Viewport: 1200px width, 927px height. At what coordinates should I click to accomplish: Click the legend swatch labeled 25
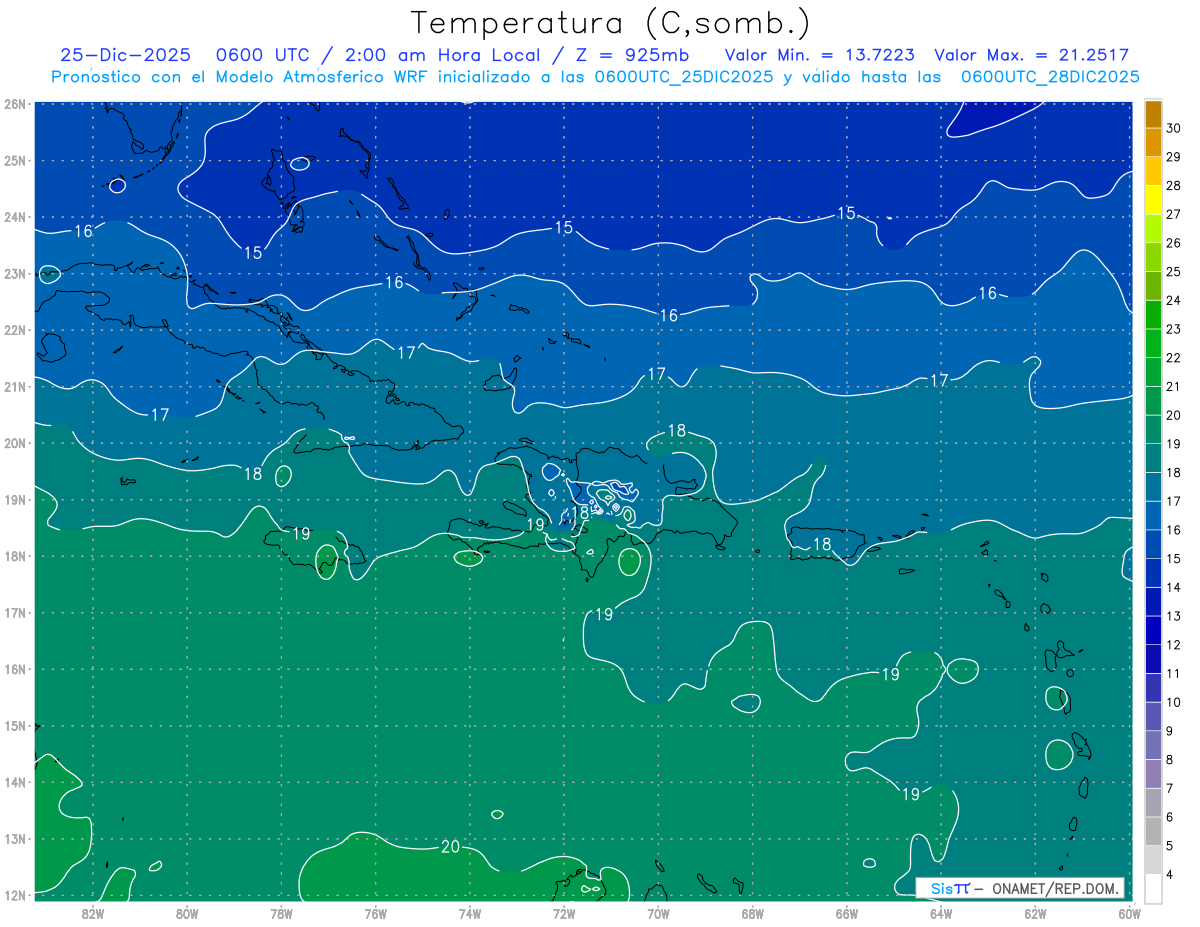pos(1153,258)
